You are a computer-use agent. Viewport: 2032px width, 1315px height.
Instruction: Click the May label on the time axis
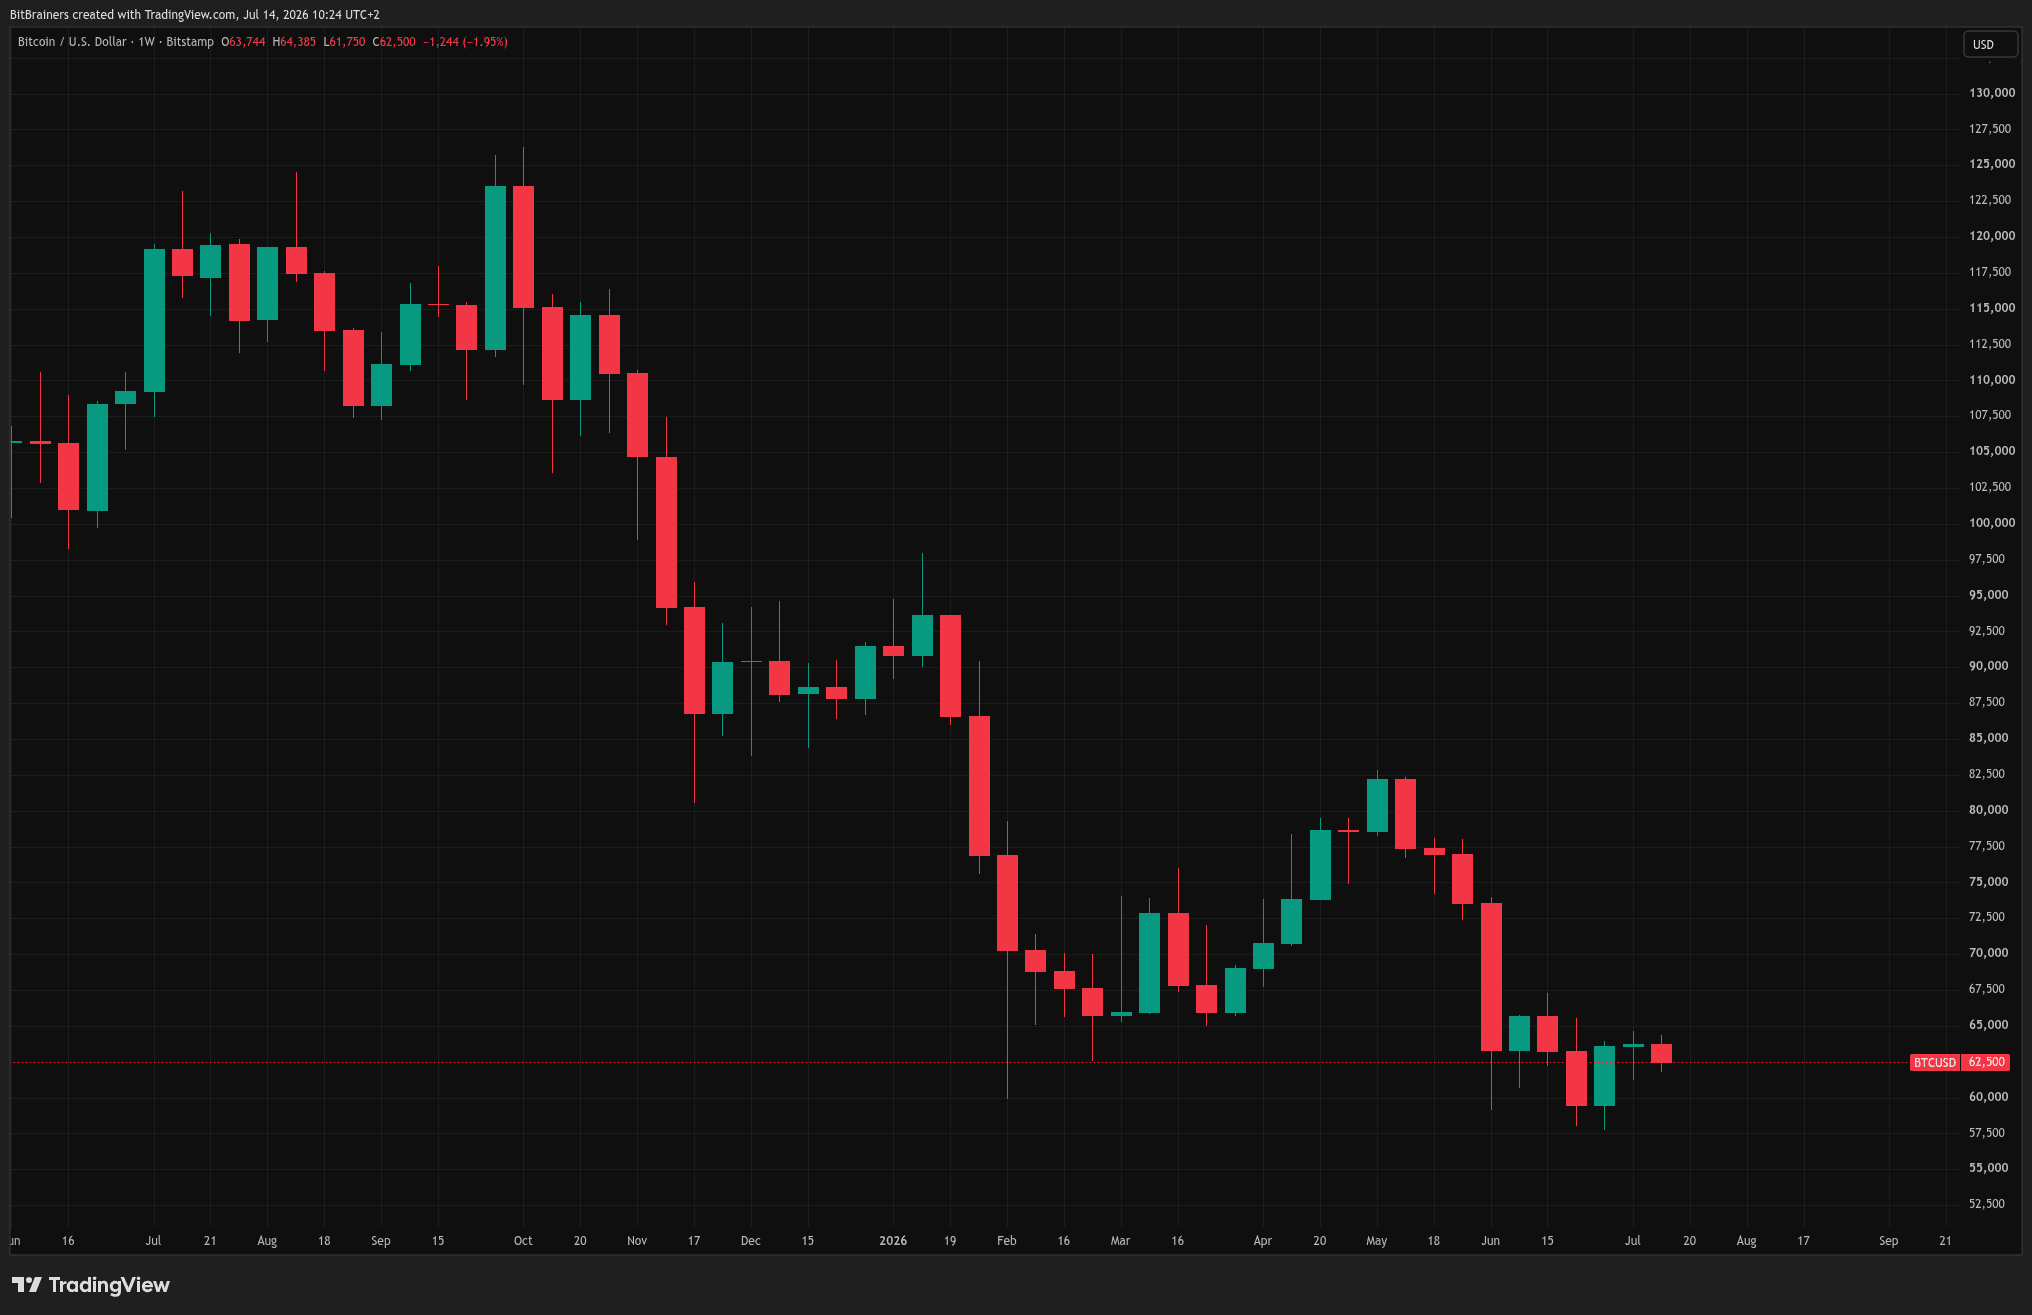[1377, 1241]
